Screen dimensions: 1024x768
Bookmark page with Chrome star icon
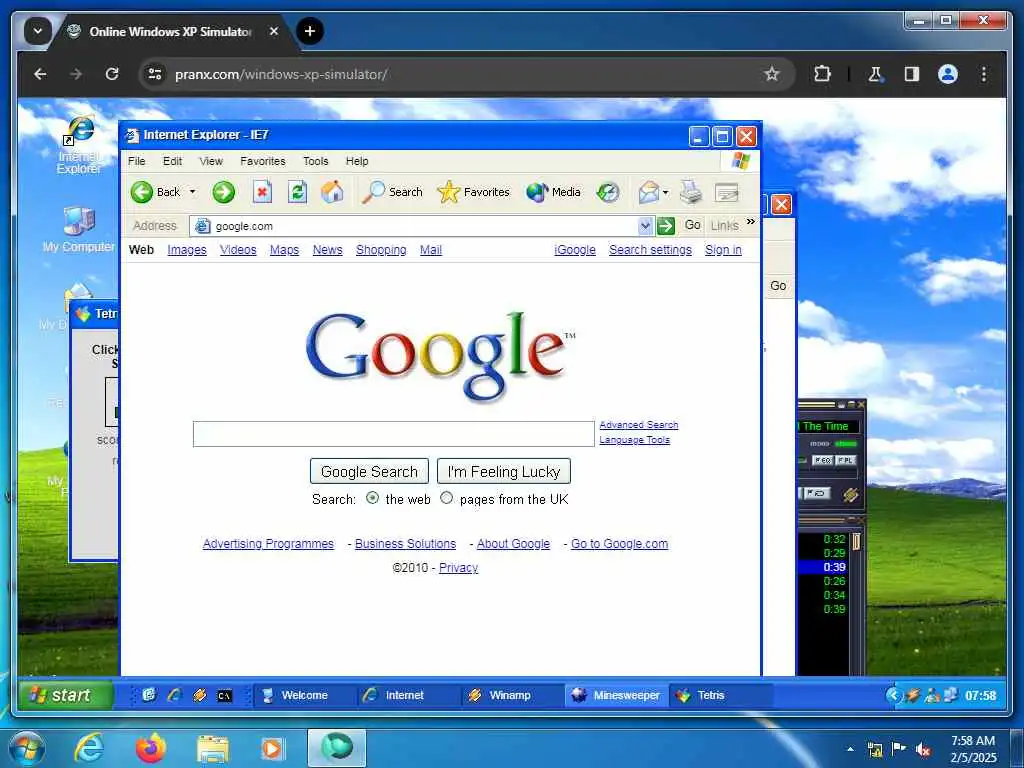[x=772, y=74]
